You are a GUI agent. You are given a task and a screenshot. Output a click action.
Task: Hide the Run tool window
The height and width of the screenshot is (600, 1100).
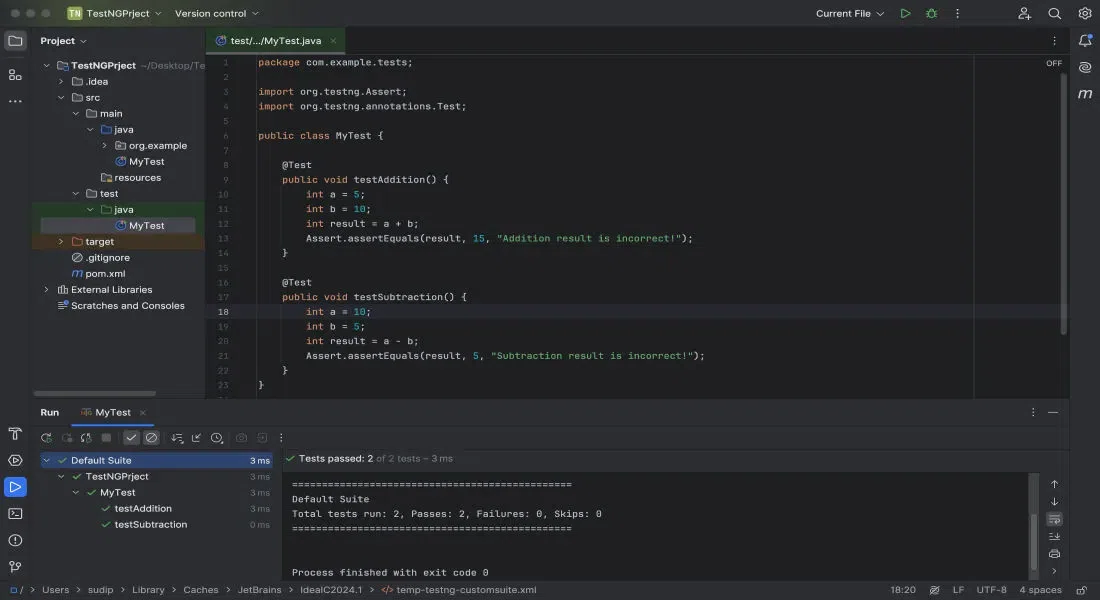(1053, 413)
